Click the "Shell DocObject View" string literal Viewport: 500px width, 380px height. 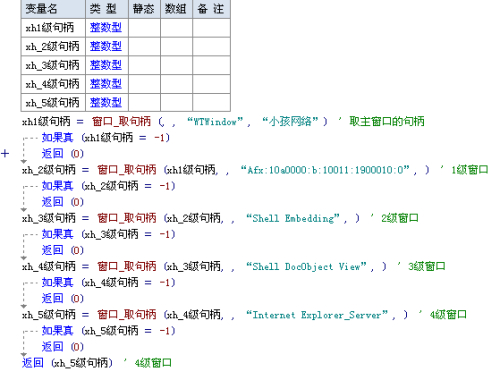[x=306, y=267]
